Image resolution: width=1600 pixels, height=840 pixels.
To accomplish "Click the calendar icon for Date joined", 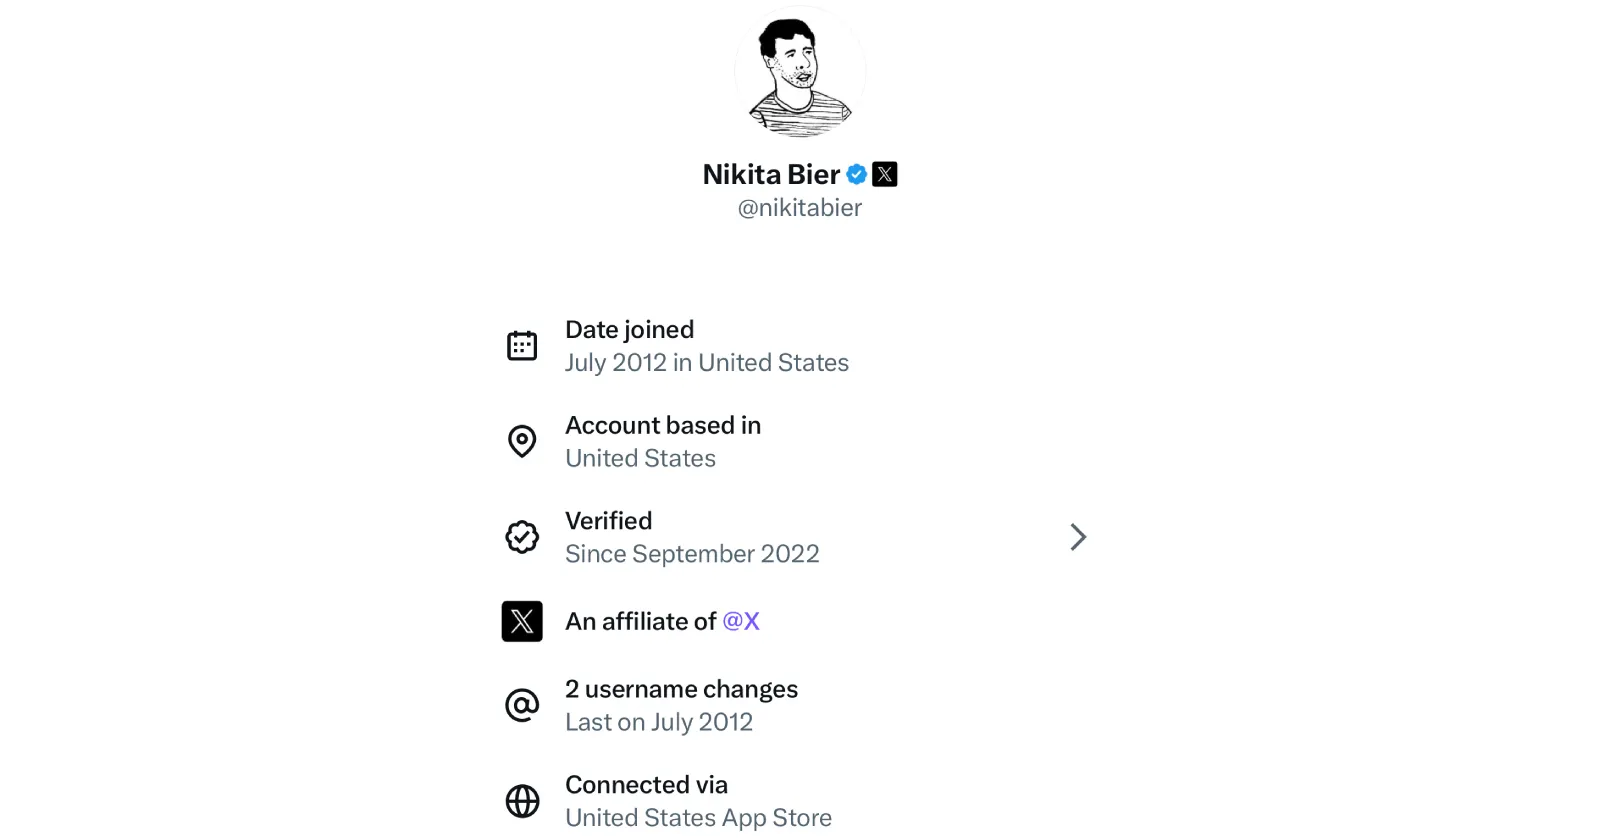I will click(x=522, y=346).
